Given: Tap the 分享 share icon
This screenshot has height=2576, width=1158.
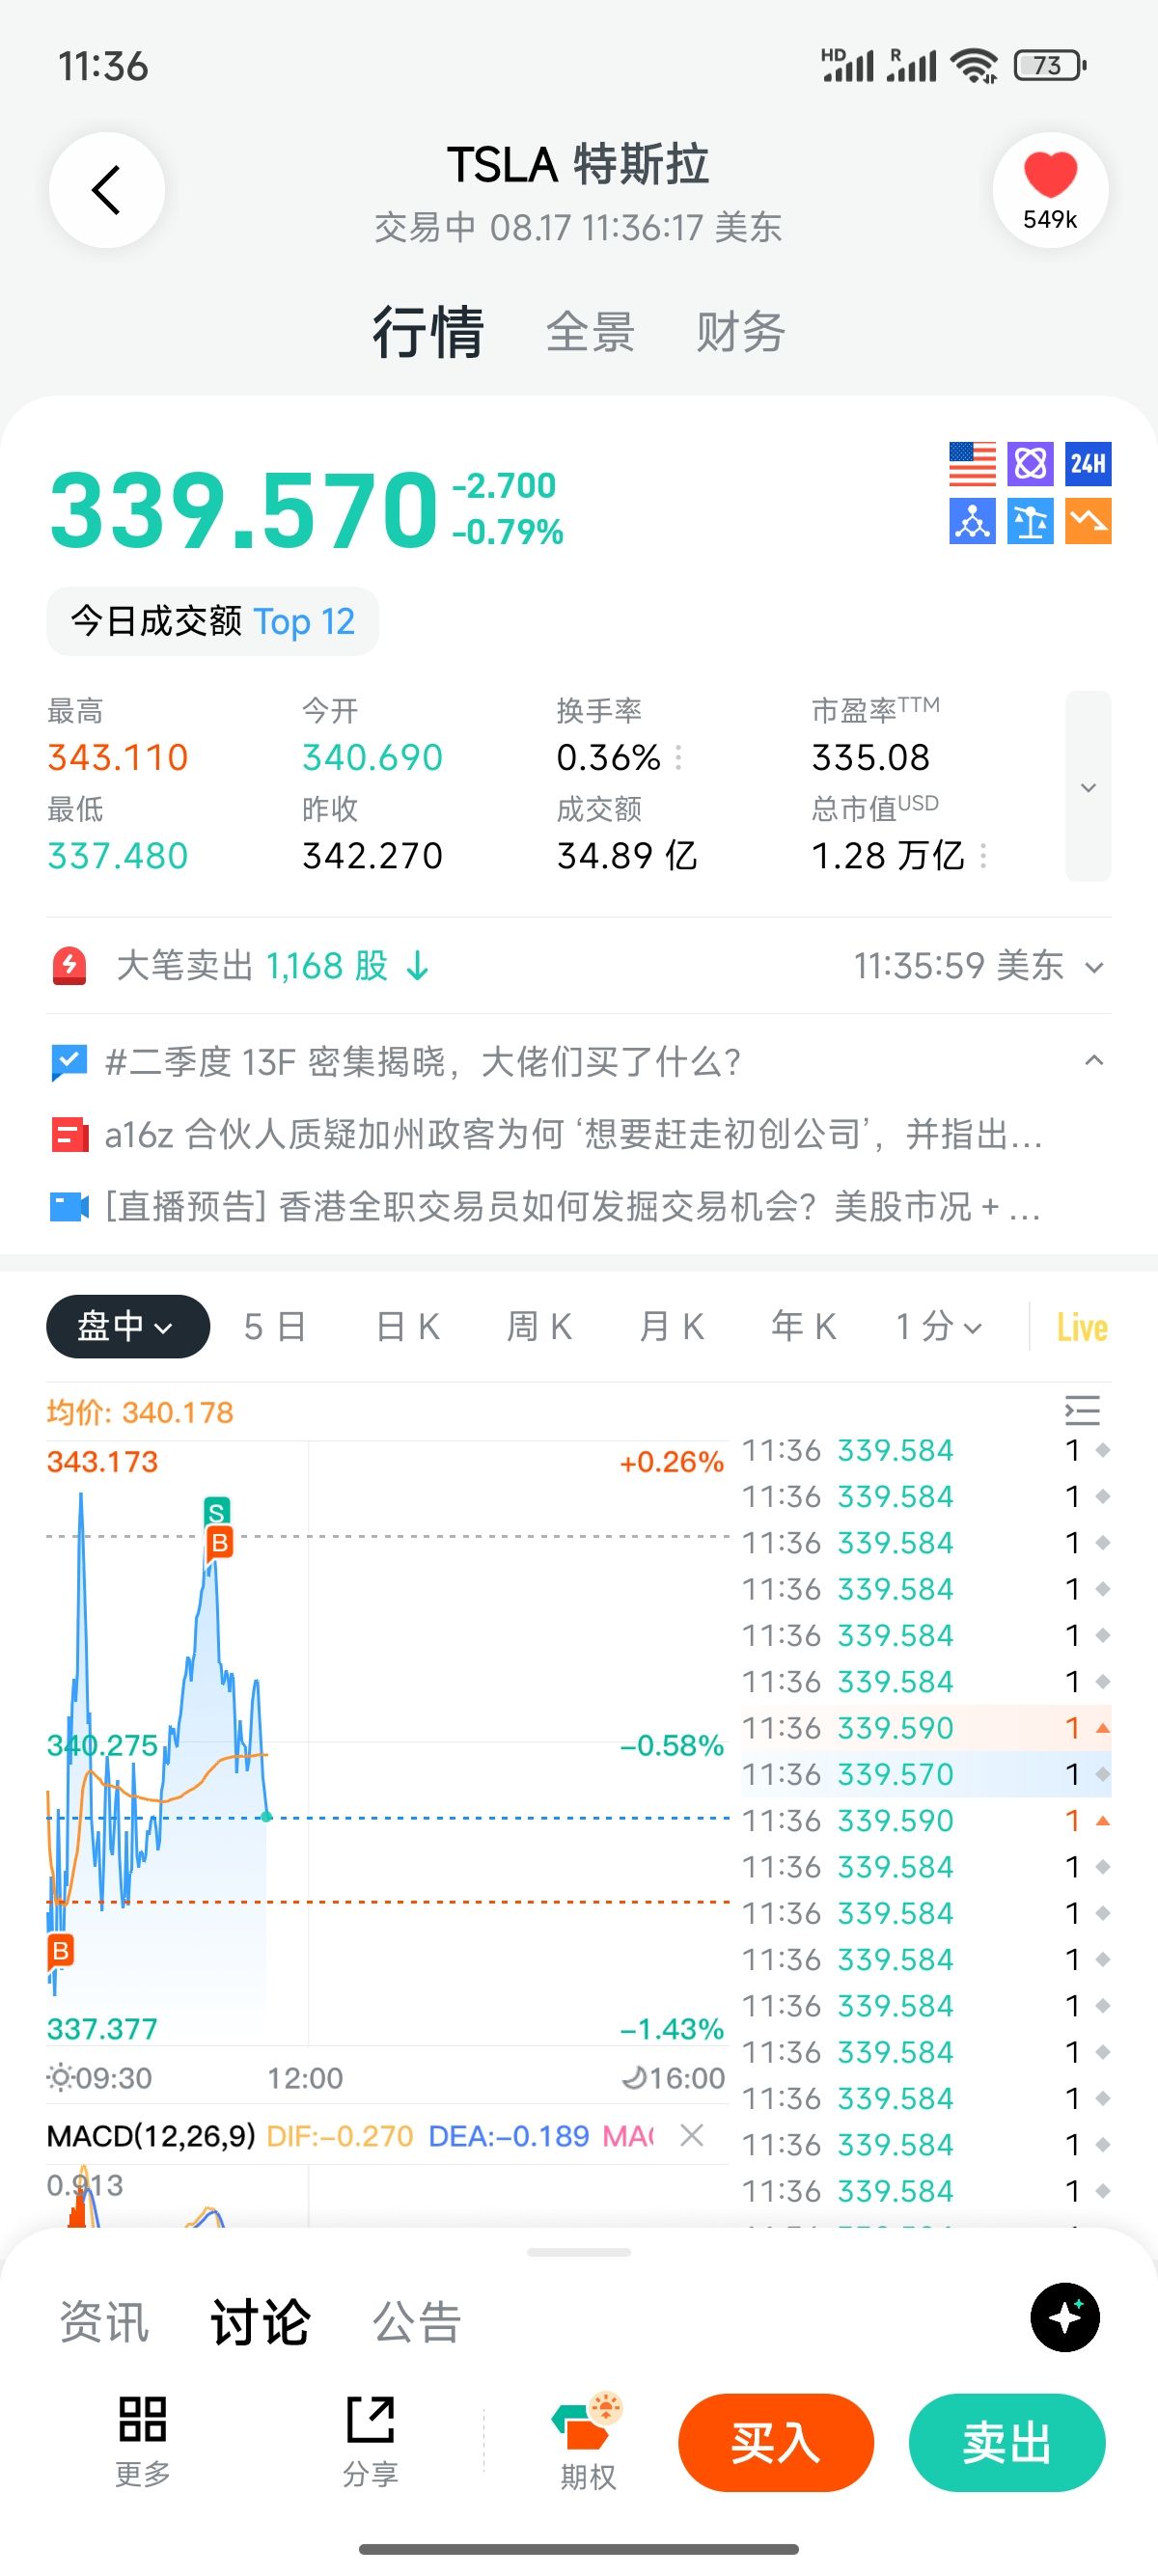Looking at the screenshot, I should [x=371, y=2442].
